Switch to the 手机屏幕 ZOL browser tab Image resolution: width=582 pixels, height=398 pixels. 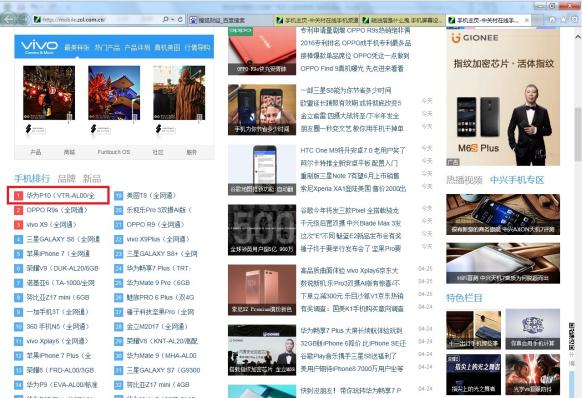[x=402, y=20]
